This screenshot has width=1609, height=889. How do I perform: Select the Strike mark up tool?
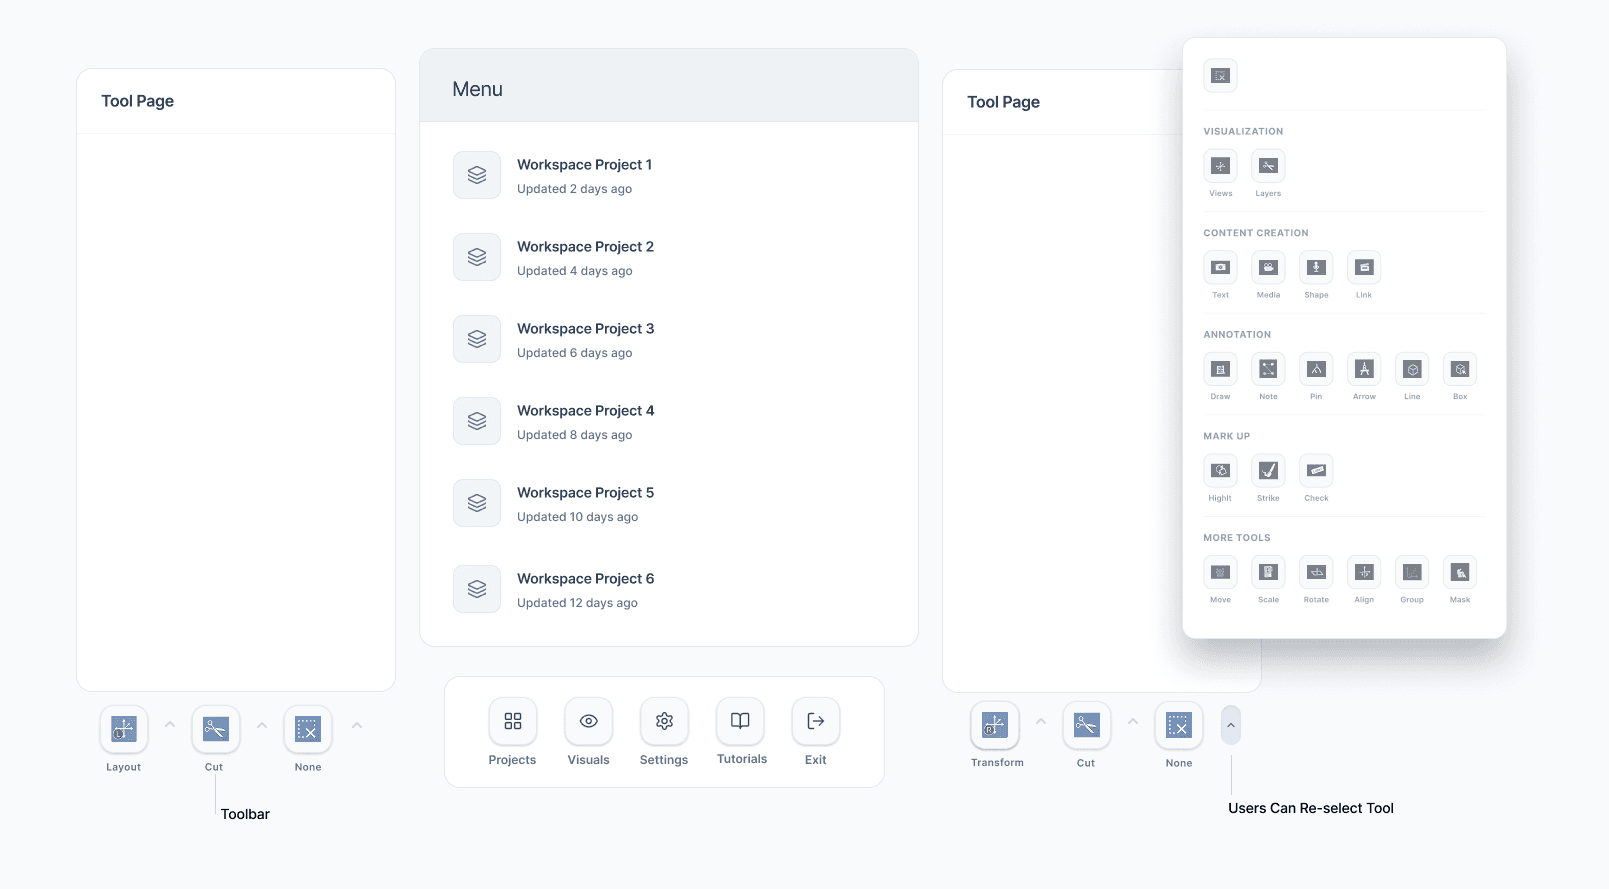pos(1269,470)
